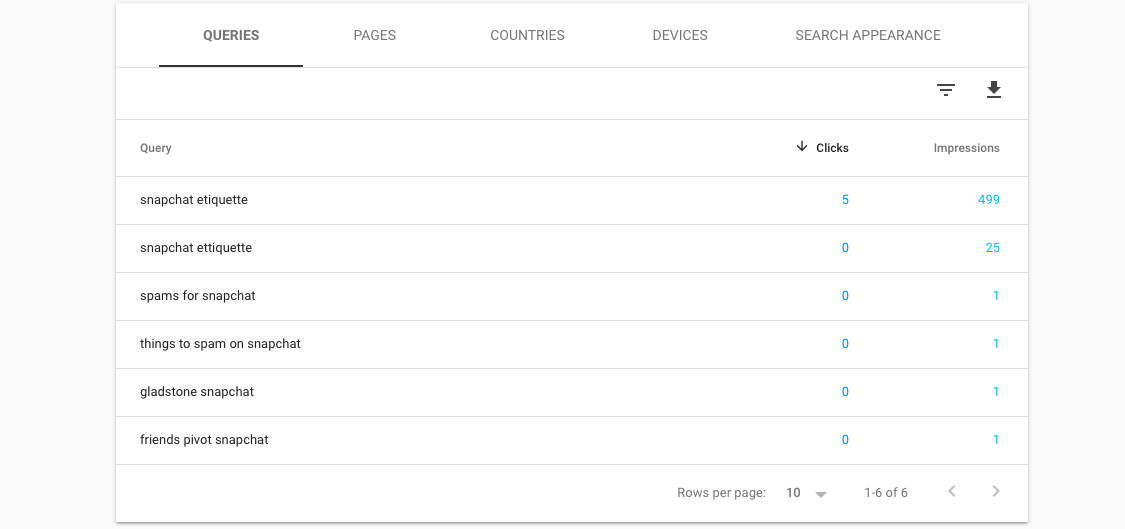Open the Devices tab

680,35
